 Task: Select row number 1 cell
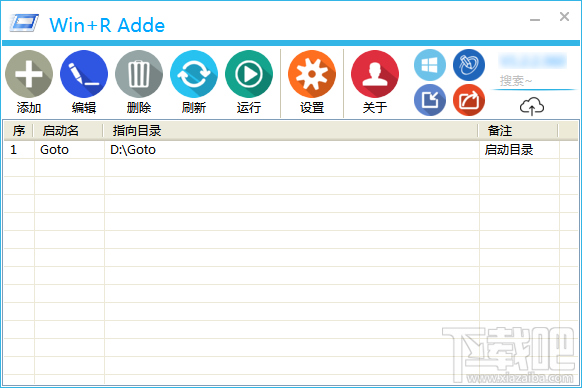pyautogui.click(x=19, y=150)
